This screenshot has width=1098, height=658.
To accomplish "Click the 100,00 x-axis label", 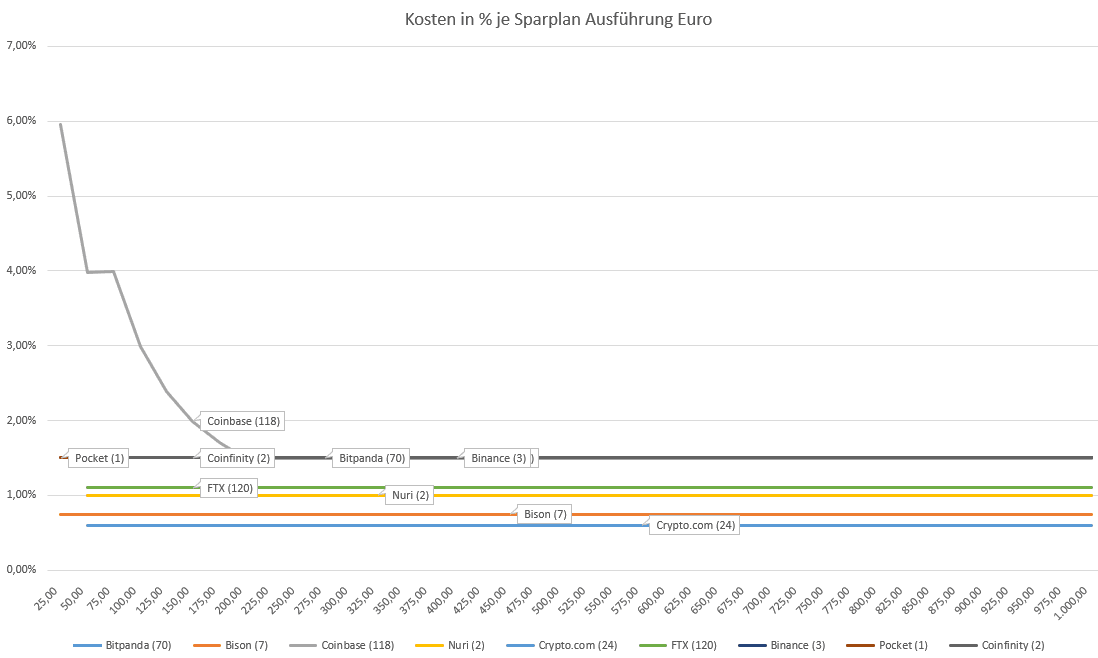I will [124, 600].
